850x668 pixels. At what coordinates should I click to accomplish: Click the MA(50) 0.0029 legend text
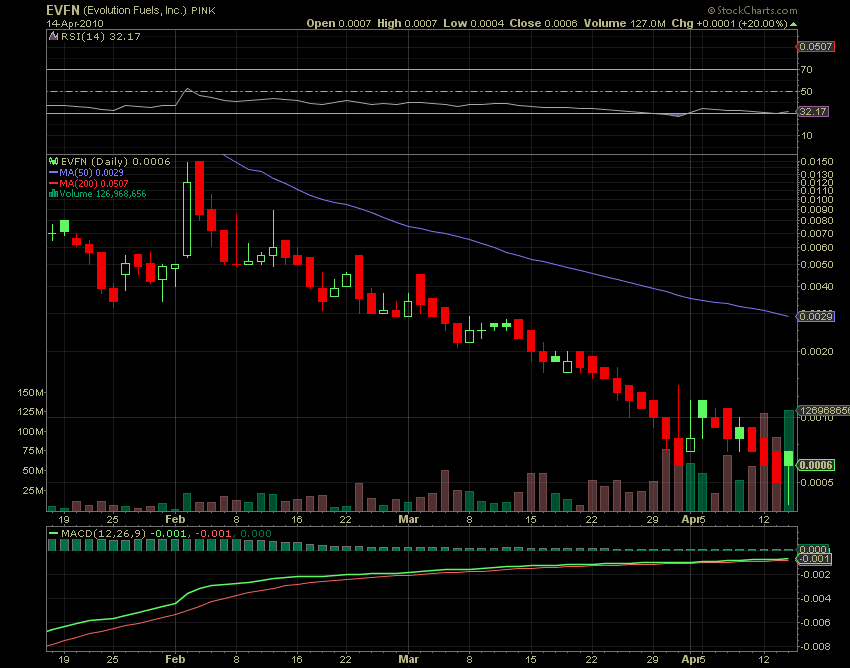pos(92,172)
